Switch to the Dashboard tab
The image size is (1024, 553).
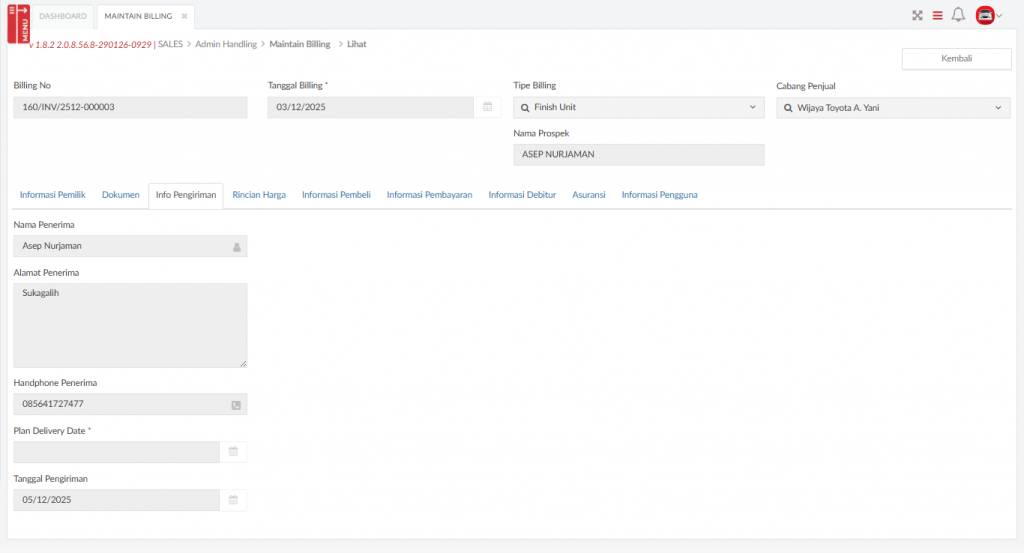coord(62,16)
